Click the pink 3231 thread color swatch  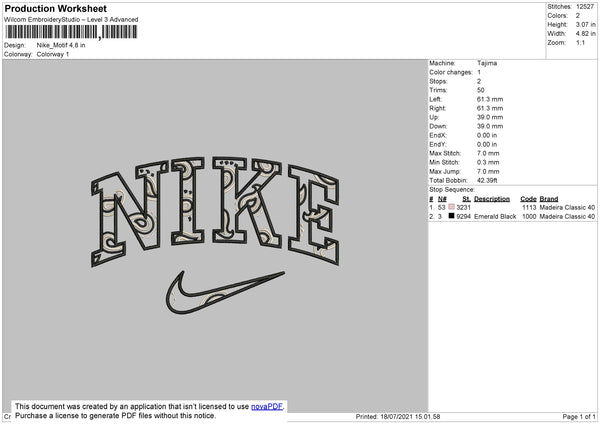tap(452, 207)
